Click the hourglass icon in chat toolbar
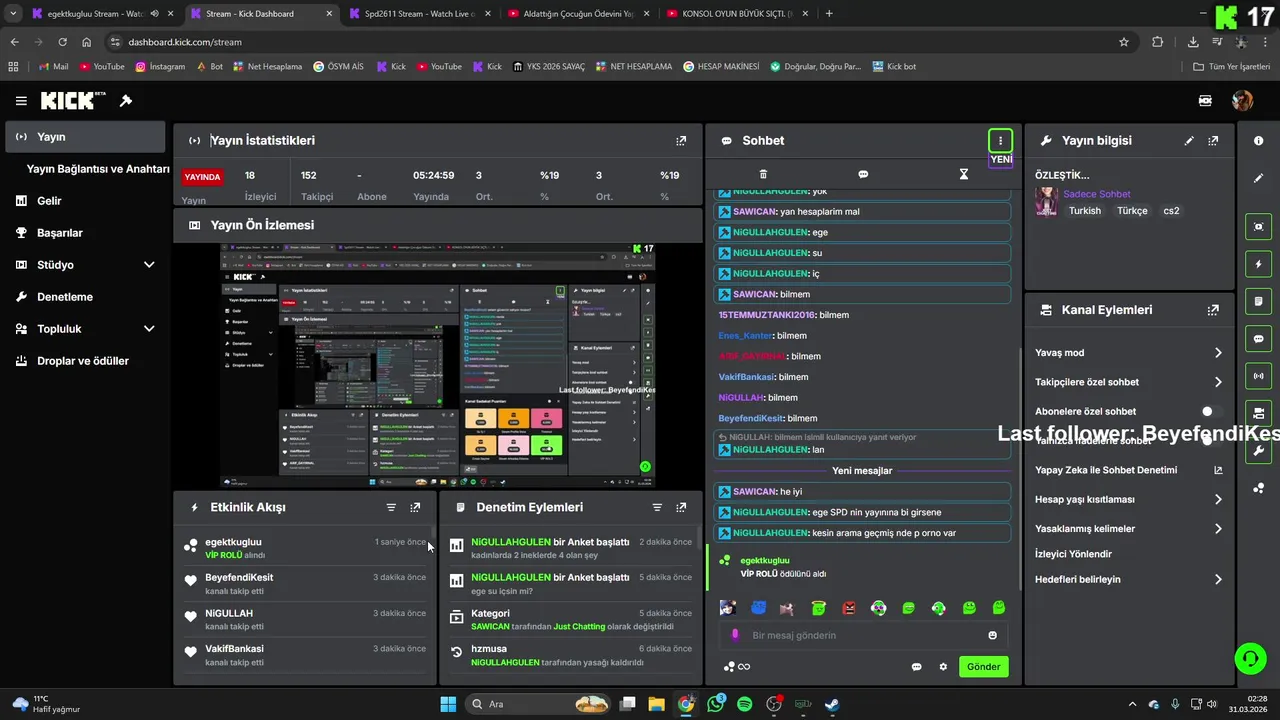 964,174
